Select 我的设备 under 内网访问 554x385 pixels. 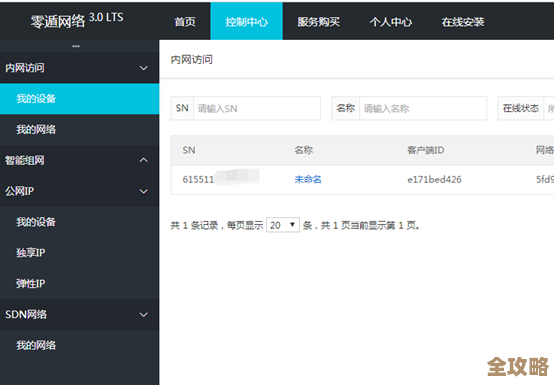point(79,99)
